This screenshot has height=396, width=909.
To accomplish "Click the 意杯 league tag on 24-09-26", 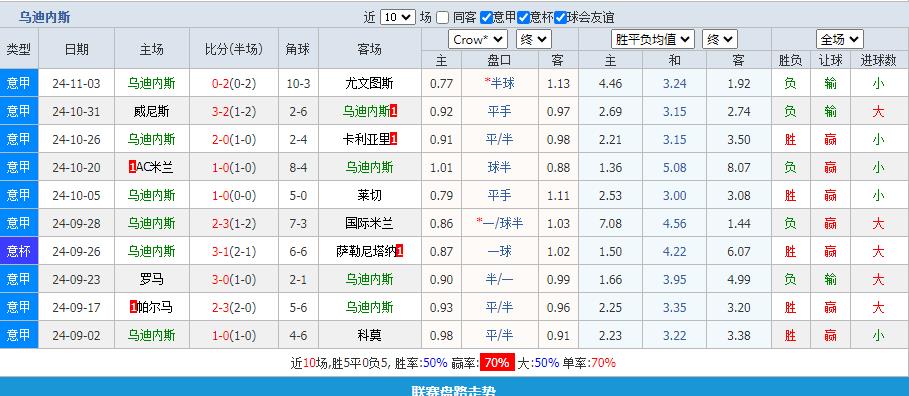I will (19, 251).
